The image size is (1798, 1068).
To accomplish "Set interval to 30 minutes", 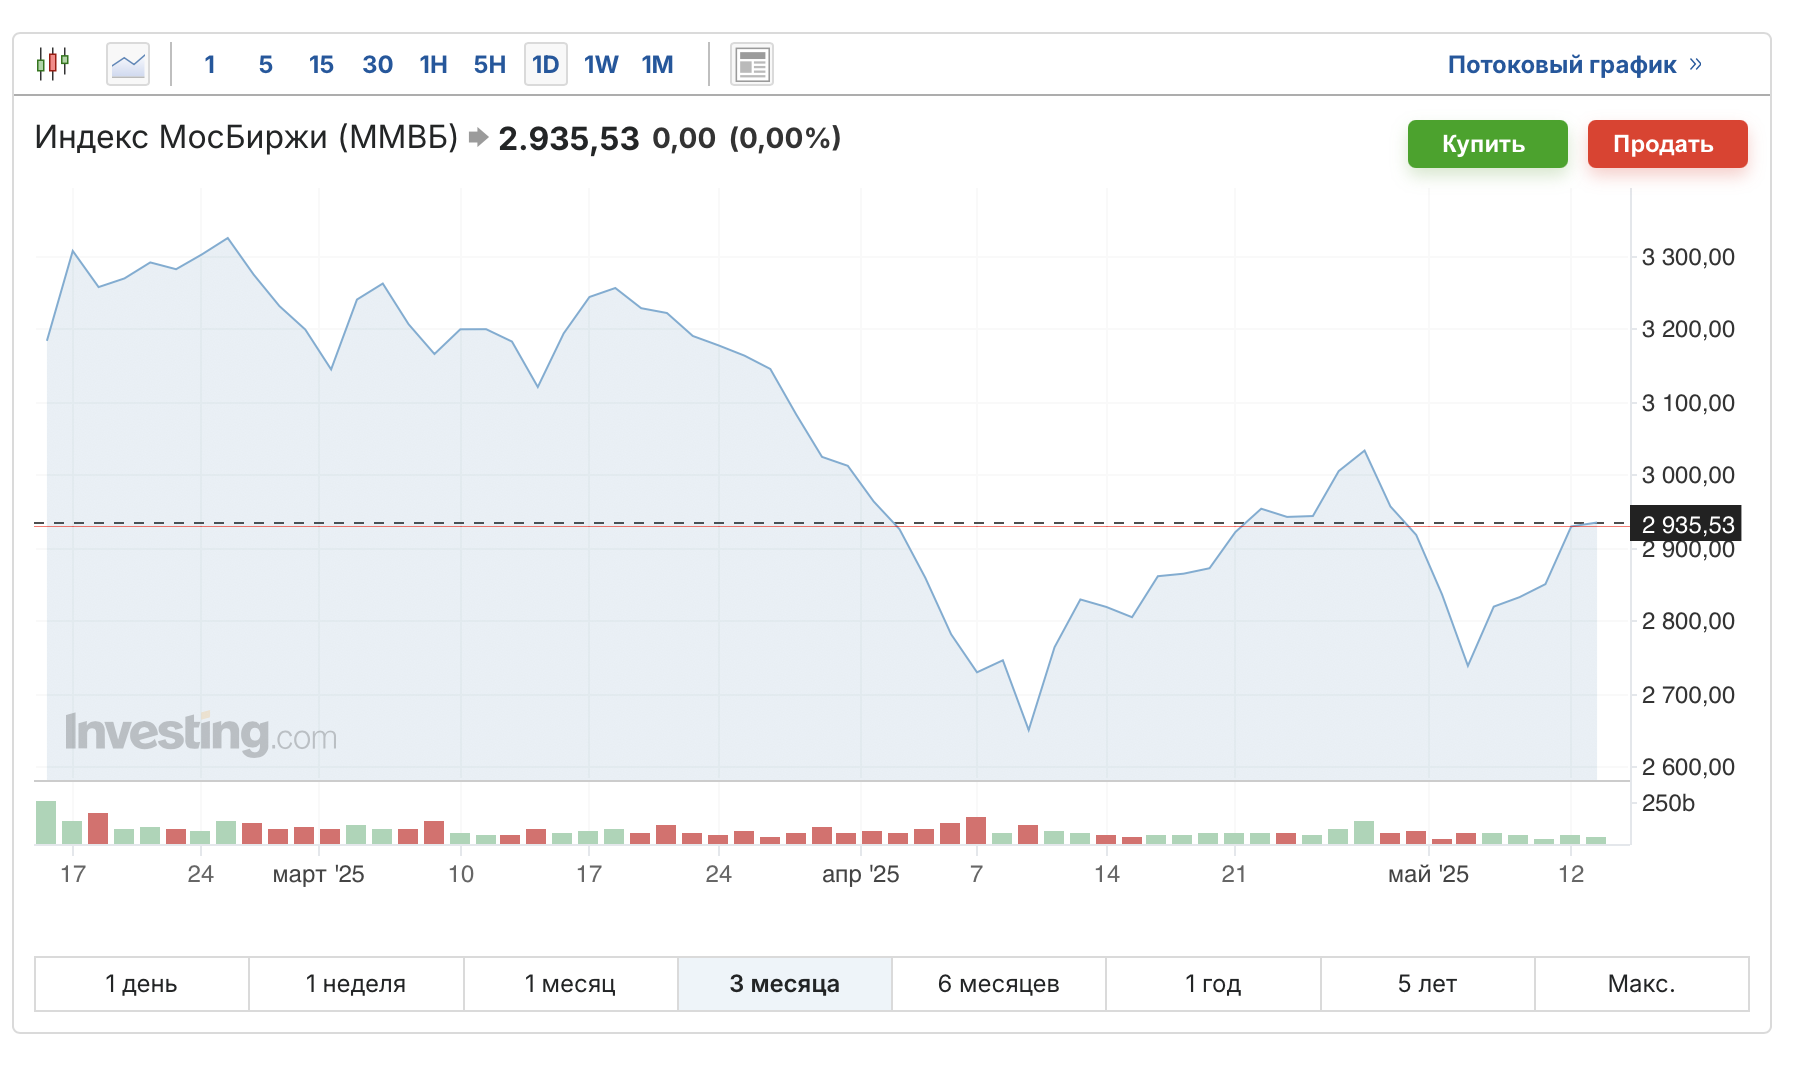I will pyautogui.click(x=377, y=65).
